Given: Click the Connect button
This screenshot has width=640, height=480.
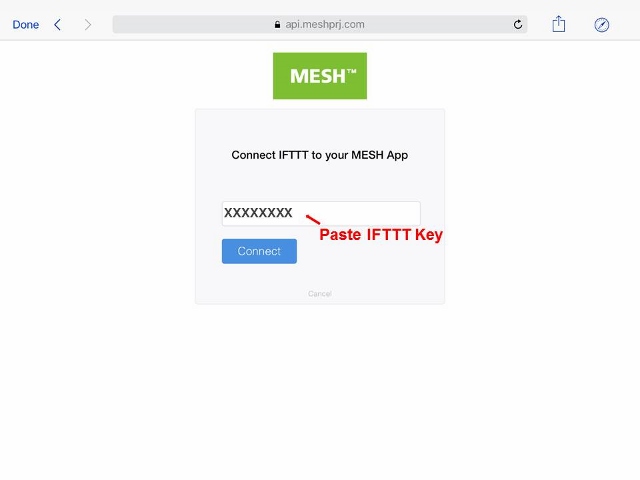Looking at the screenshot, I should click(259, 251).
